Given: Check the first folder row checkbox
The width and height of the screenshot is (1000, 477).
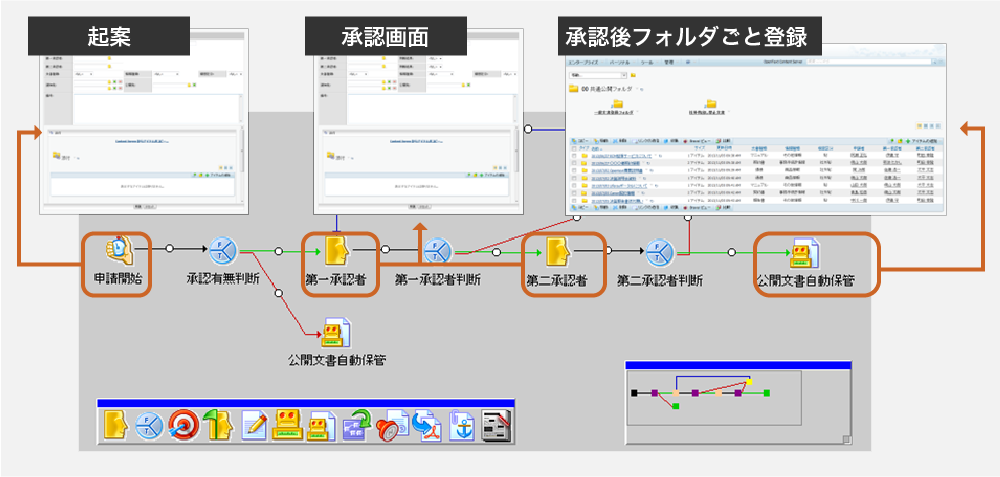Looking at the screenshot, I should (573, 156).
